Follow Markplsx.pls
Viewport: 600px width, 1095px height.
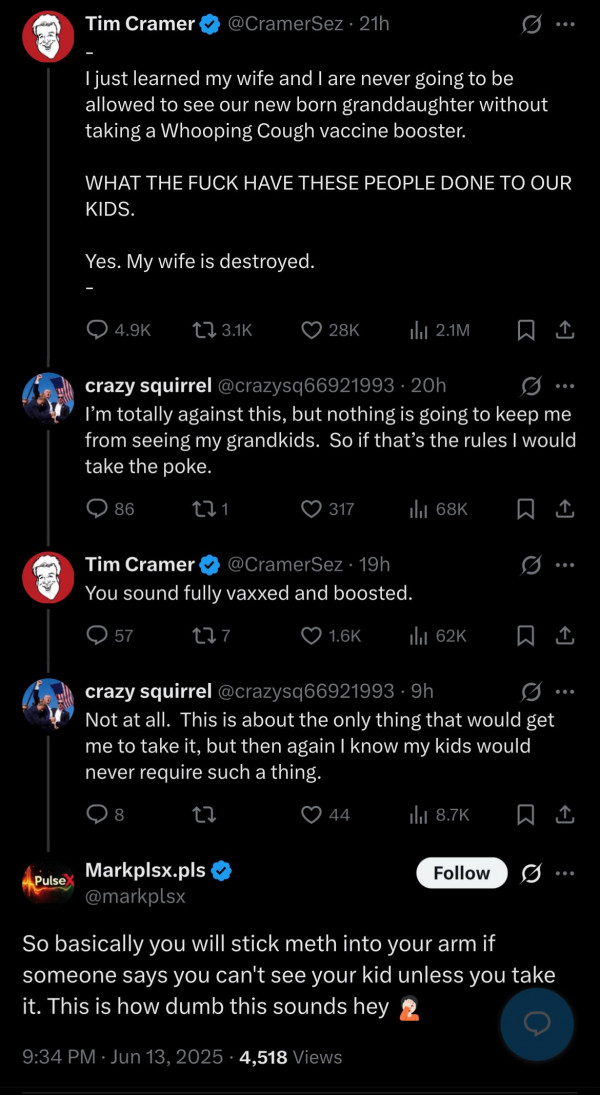point(461,873)
